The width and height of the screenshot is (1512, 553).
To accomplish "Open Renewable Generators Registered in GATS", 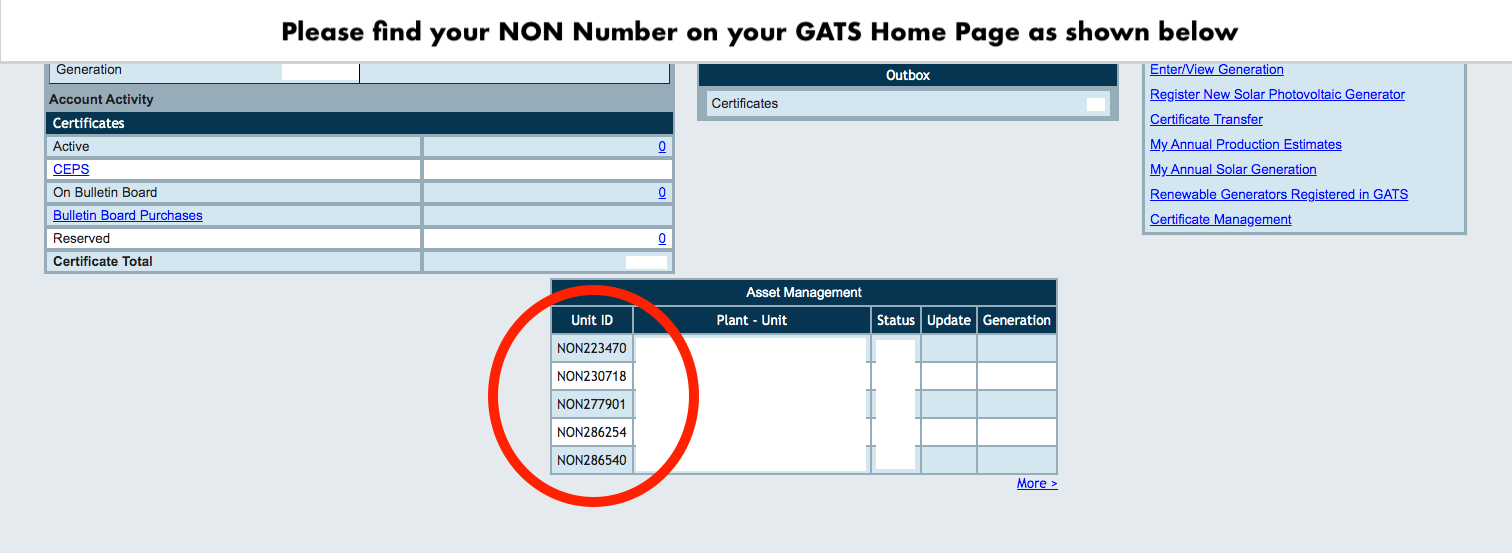I will point(1279,194).
